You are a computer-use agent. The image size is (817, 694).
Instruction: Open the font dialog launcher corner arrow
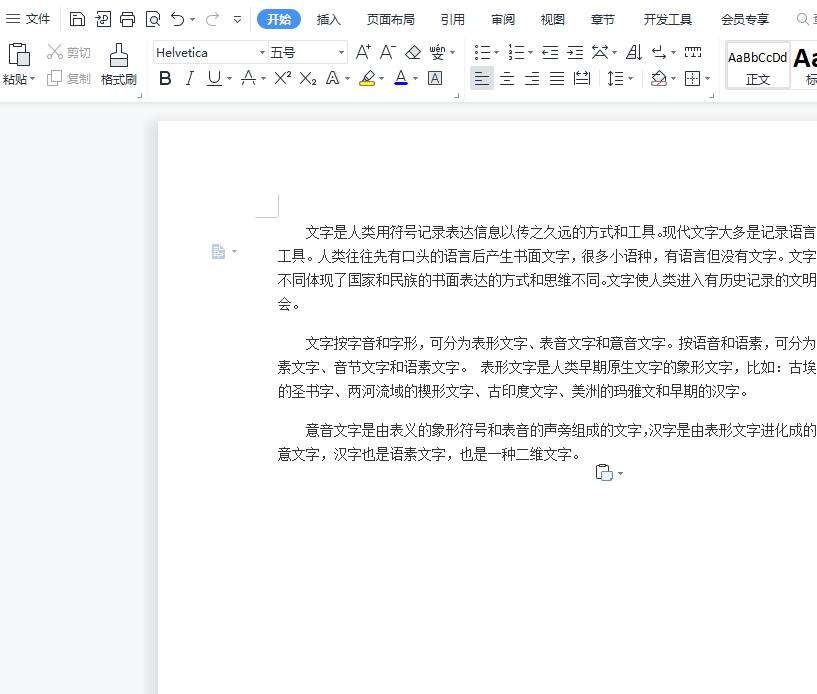(x=456, y=96)
